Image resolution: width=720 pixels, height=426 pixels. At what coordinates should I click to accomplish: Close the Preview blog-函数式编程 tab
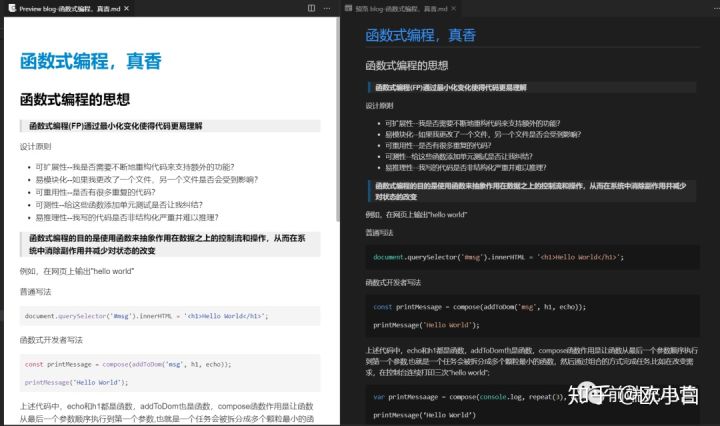(x=127, y=8)
